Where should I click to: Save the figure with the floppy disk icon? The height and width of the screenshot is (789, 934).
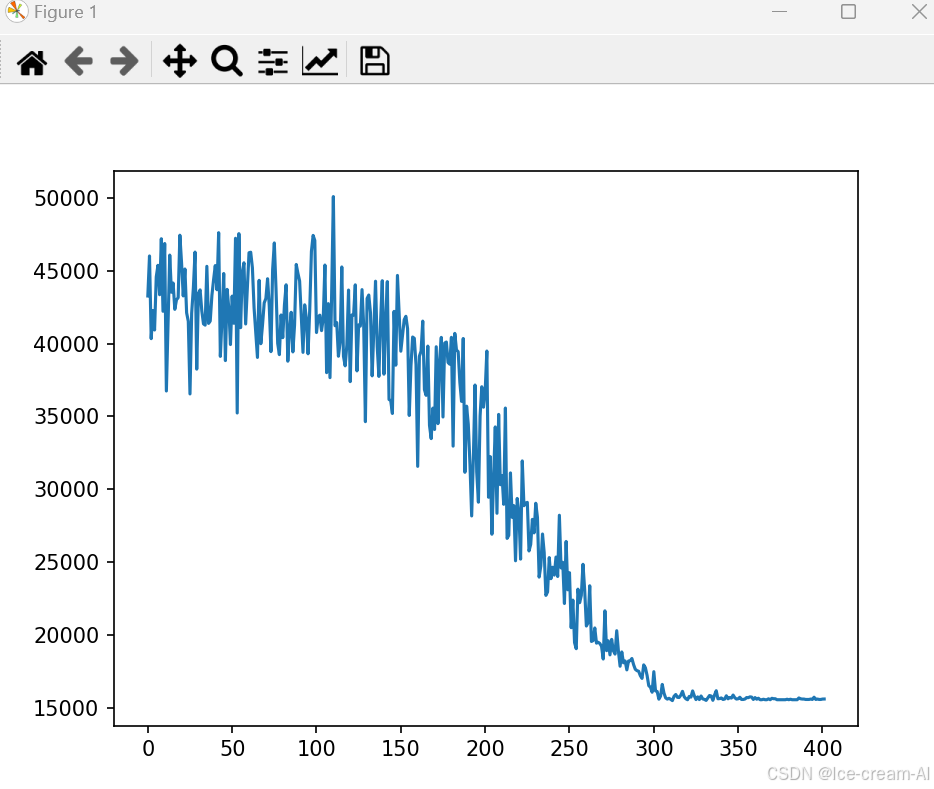[375, 61]
